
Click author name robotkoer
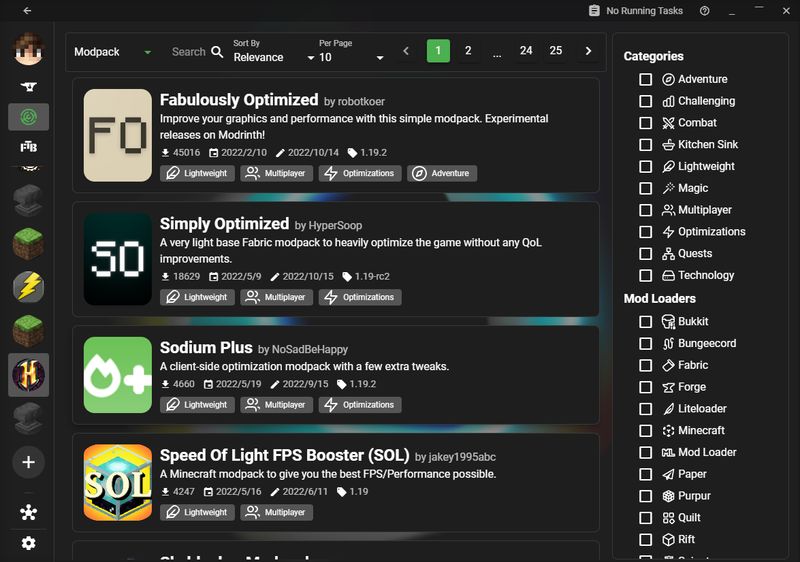[361, 101]
